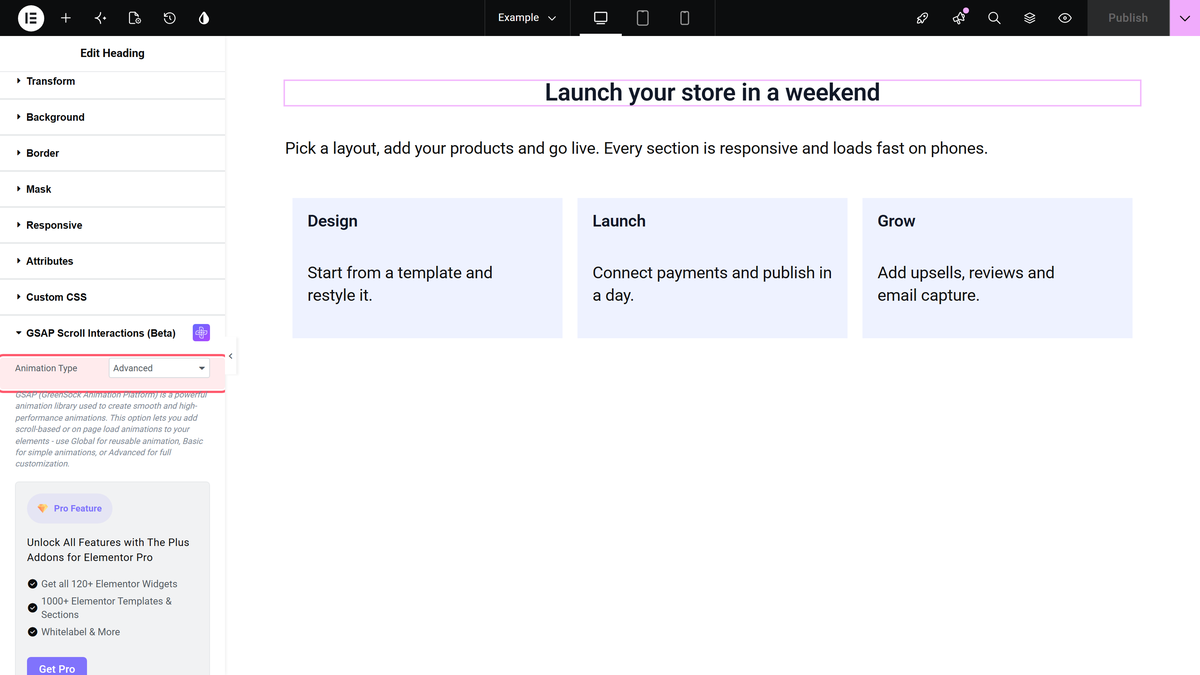Click the Publish button

pos(1128,18)
